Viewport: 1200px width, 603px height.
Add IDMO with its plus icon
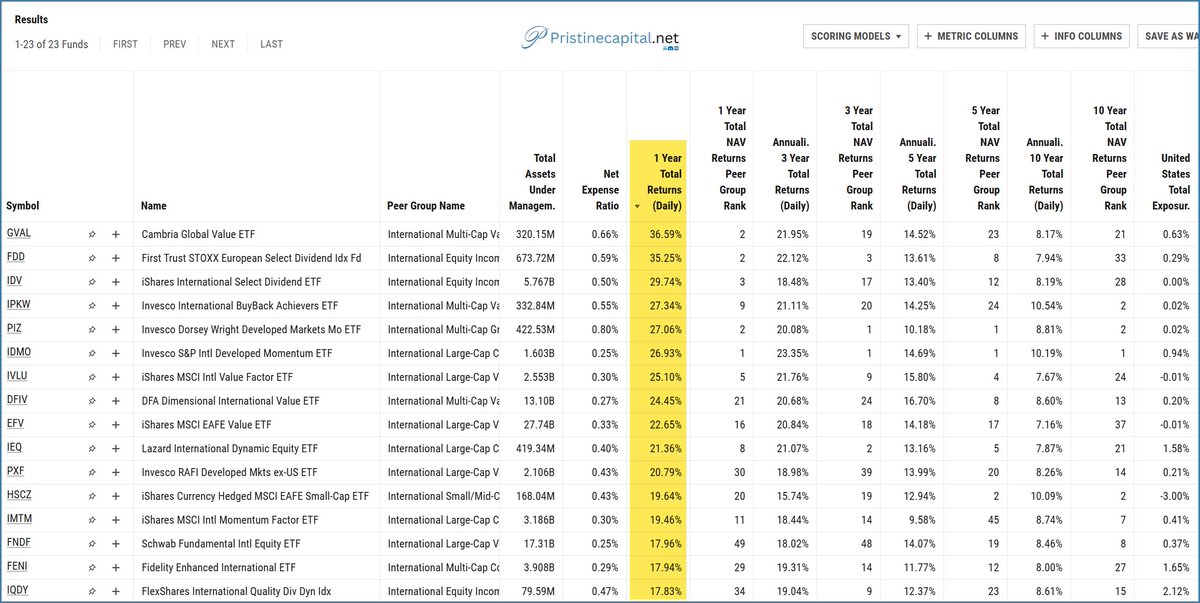[x=116, y=353]
